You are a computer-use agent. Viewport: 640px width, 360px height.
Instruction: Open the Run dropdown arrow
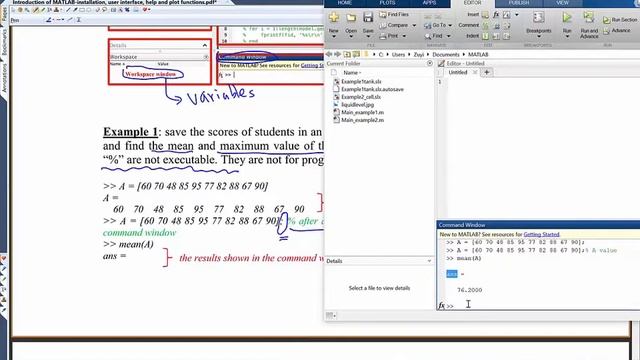coord(567,36)
